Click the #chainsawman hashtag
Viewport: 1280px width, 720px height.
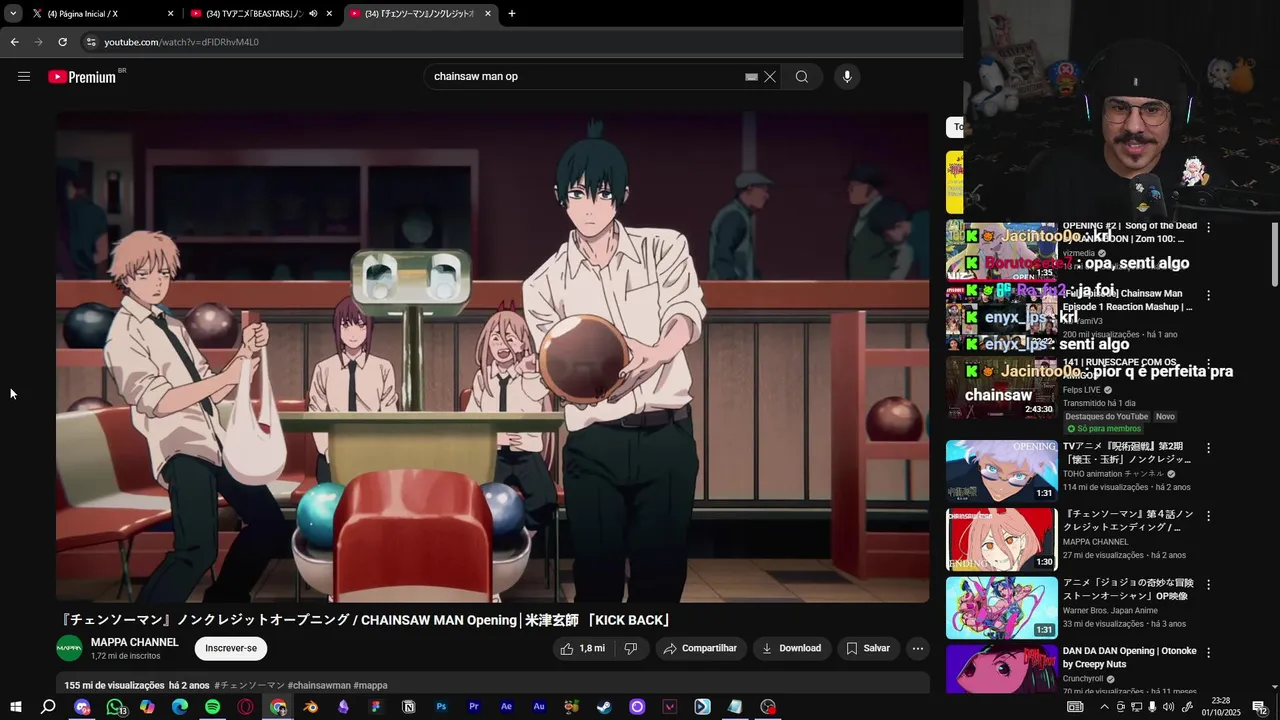[319, 685]
